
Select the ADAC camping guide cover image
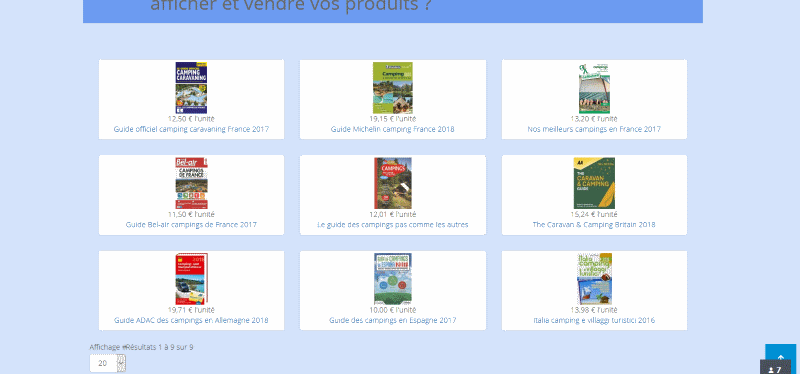pyautogui.click(x=191, y=279)
